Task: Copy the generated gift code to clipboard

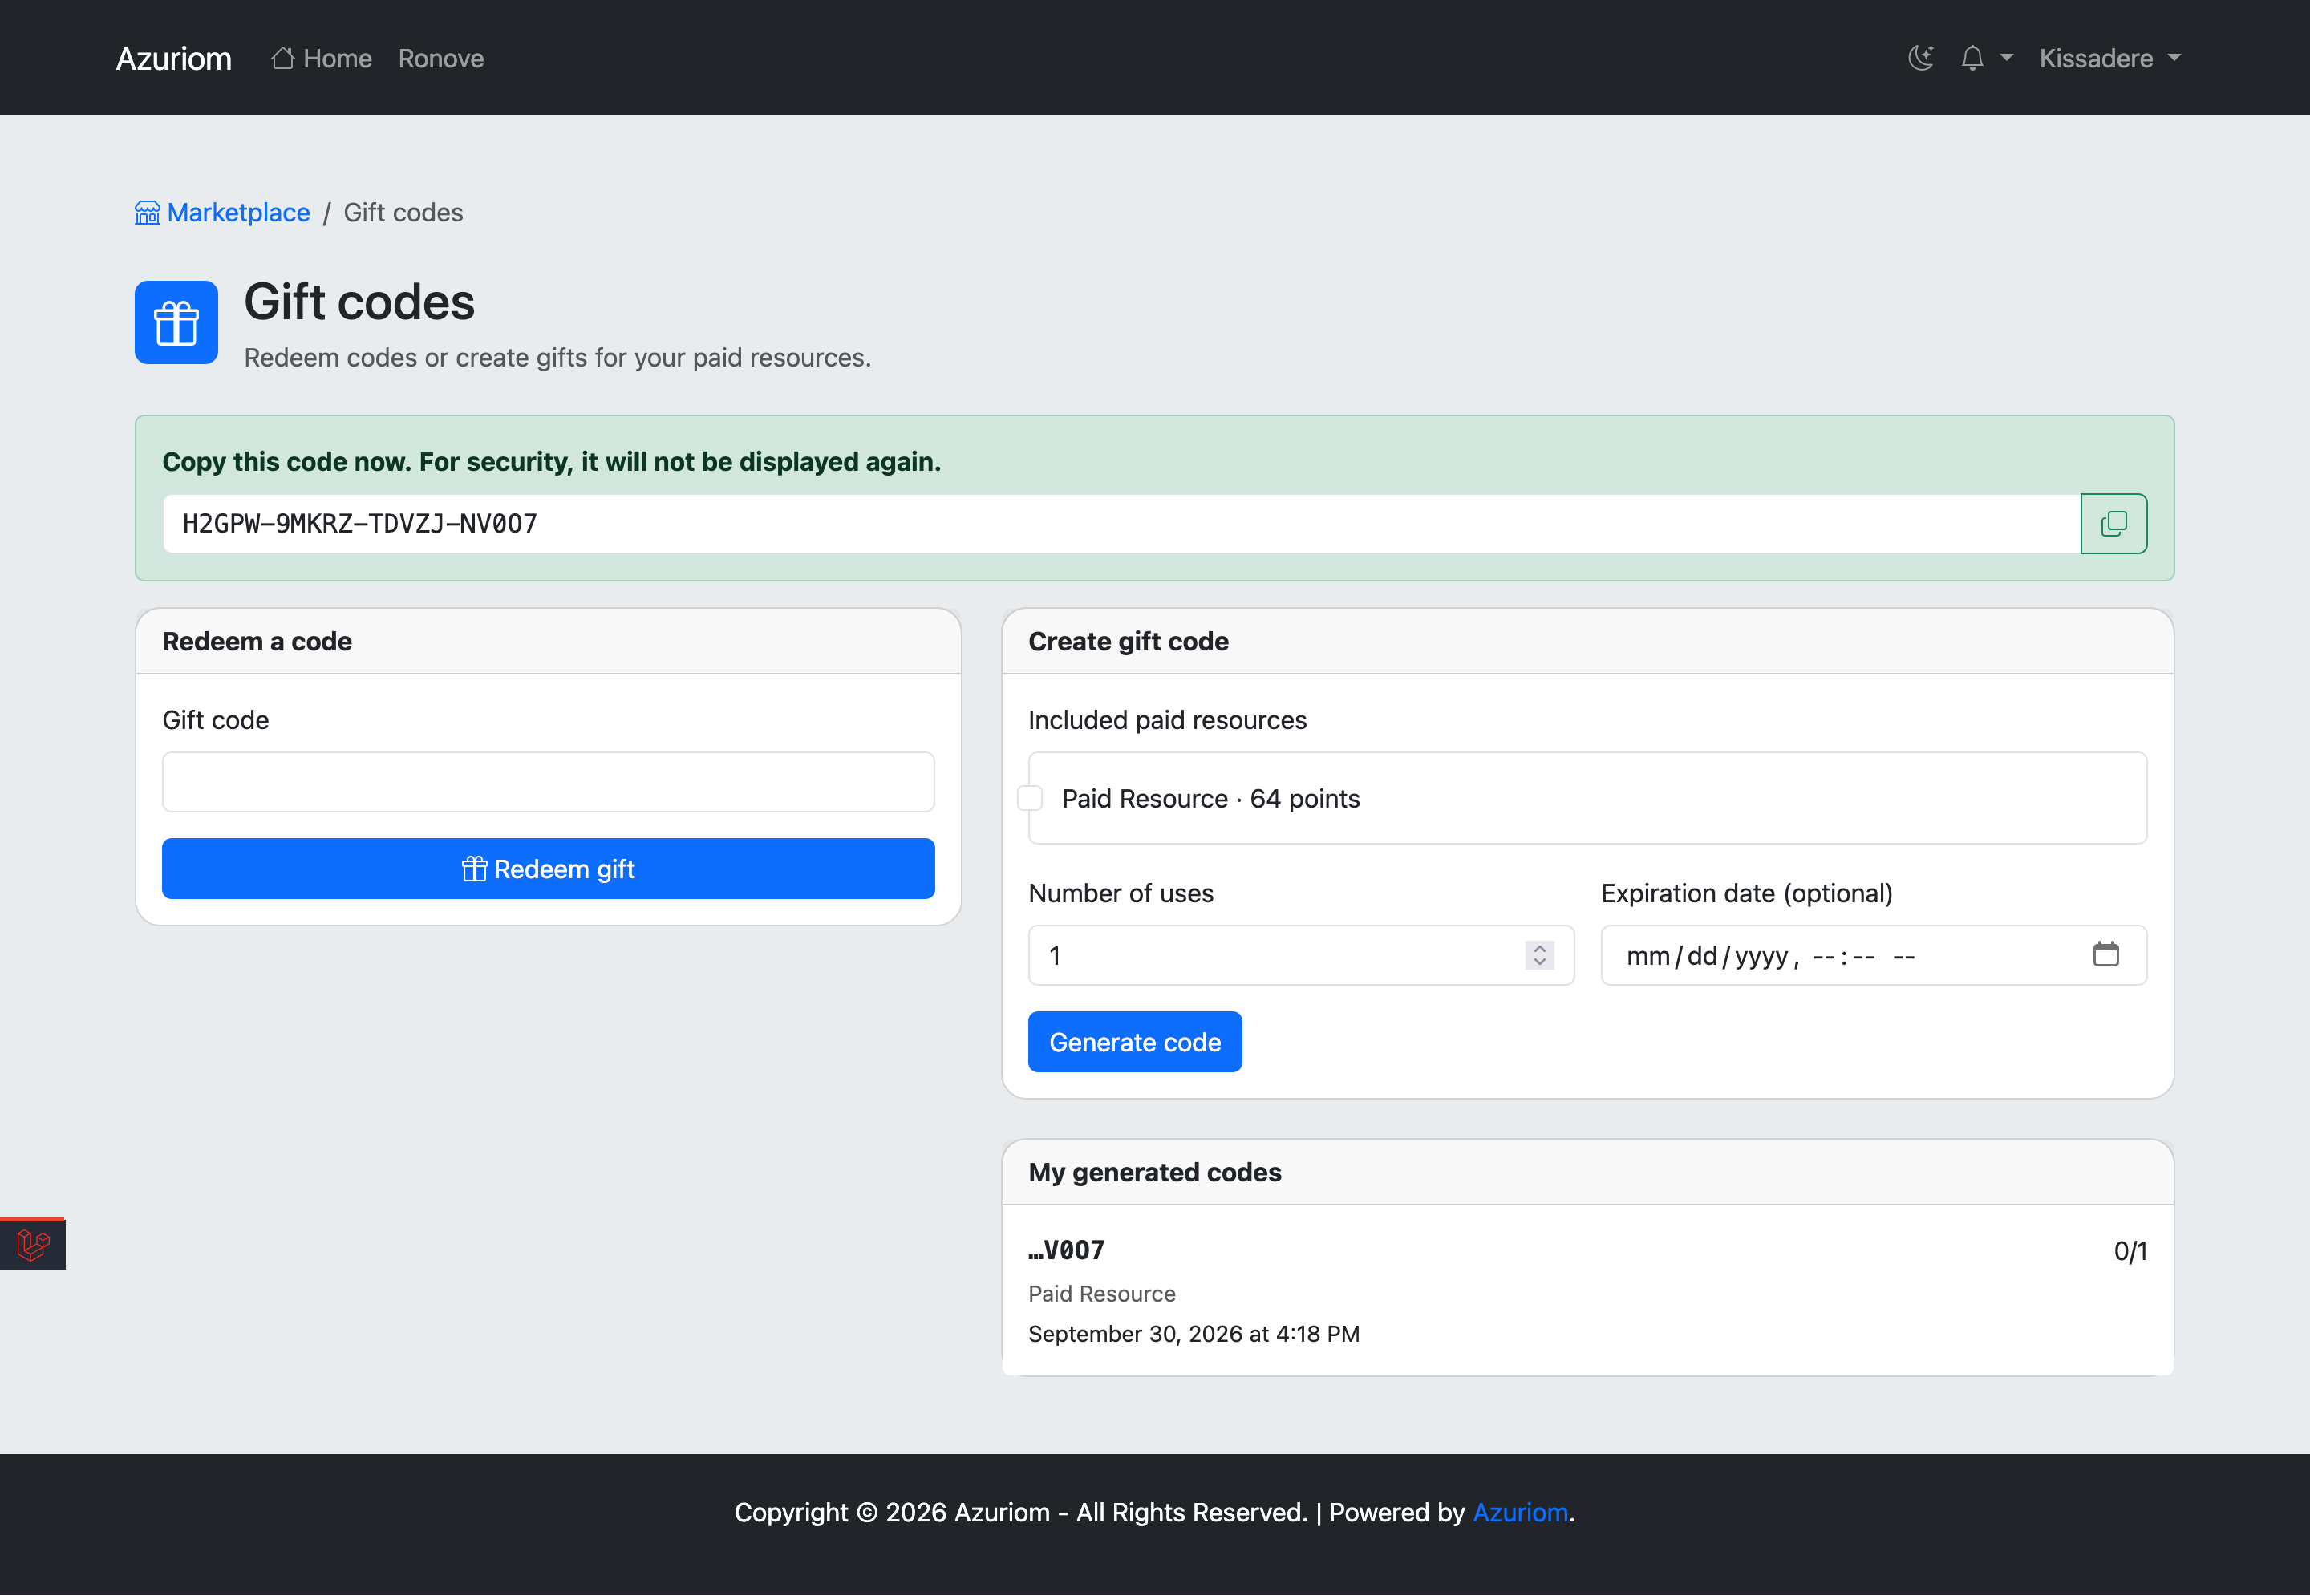Action: pyautogui.click(x=2113, y=523)
